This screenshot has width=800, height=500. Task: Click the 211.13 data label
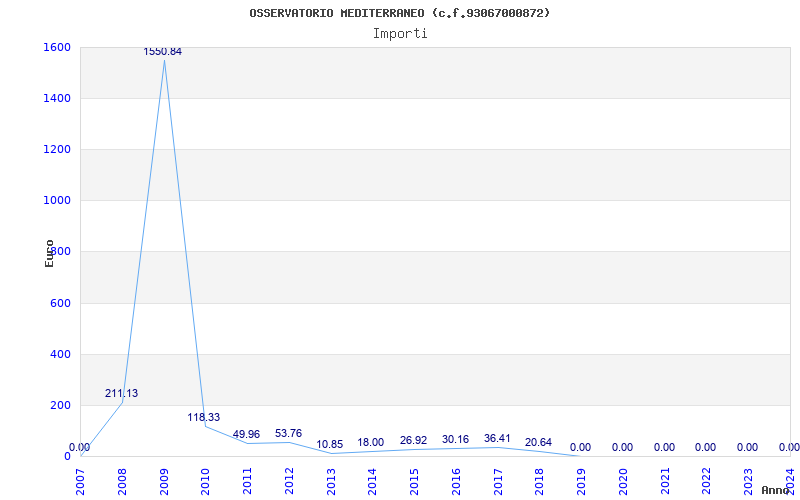[121, 393]
